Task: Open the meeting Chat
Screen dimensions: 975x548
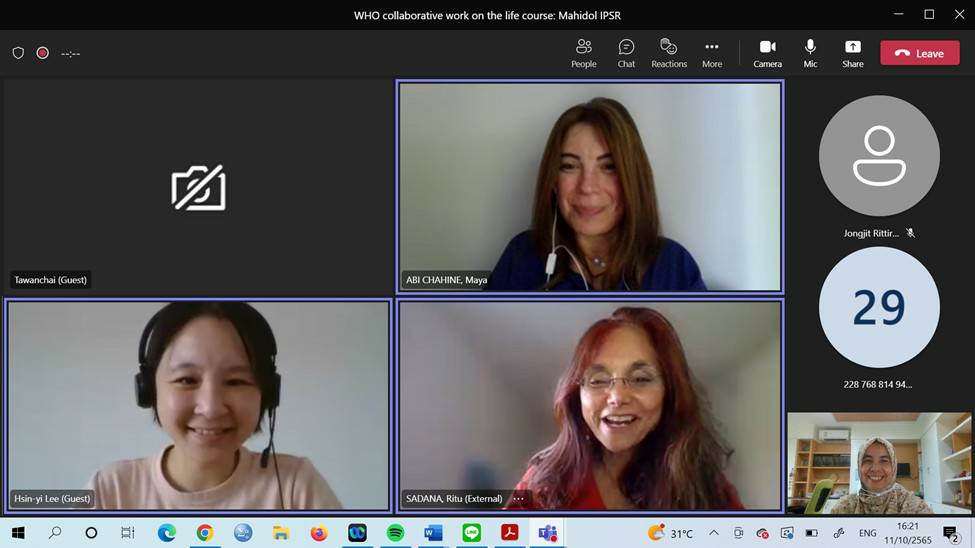Action: (626, 53)
